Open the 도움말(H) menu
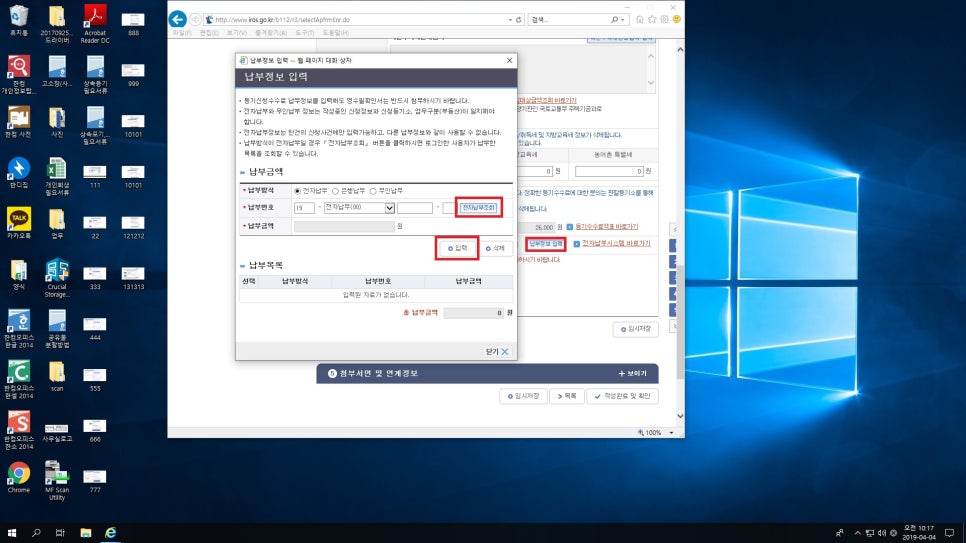Screen dimensions: 966x543 [336, 33]
